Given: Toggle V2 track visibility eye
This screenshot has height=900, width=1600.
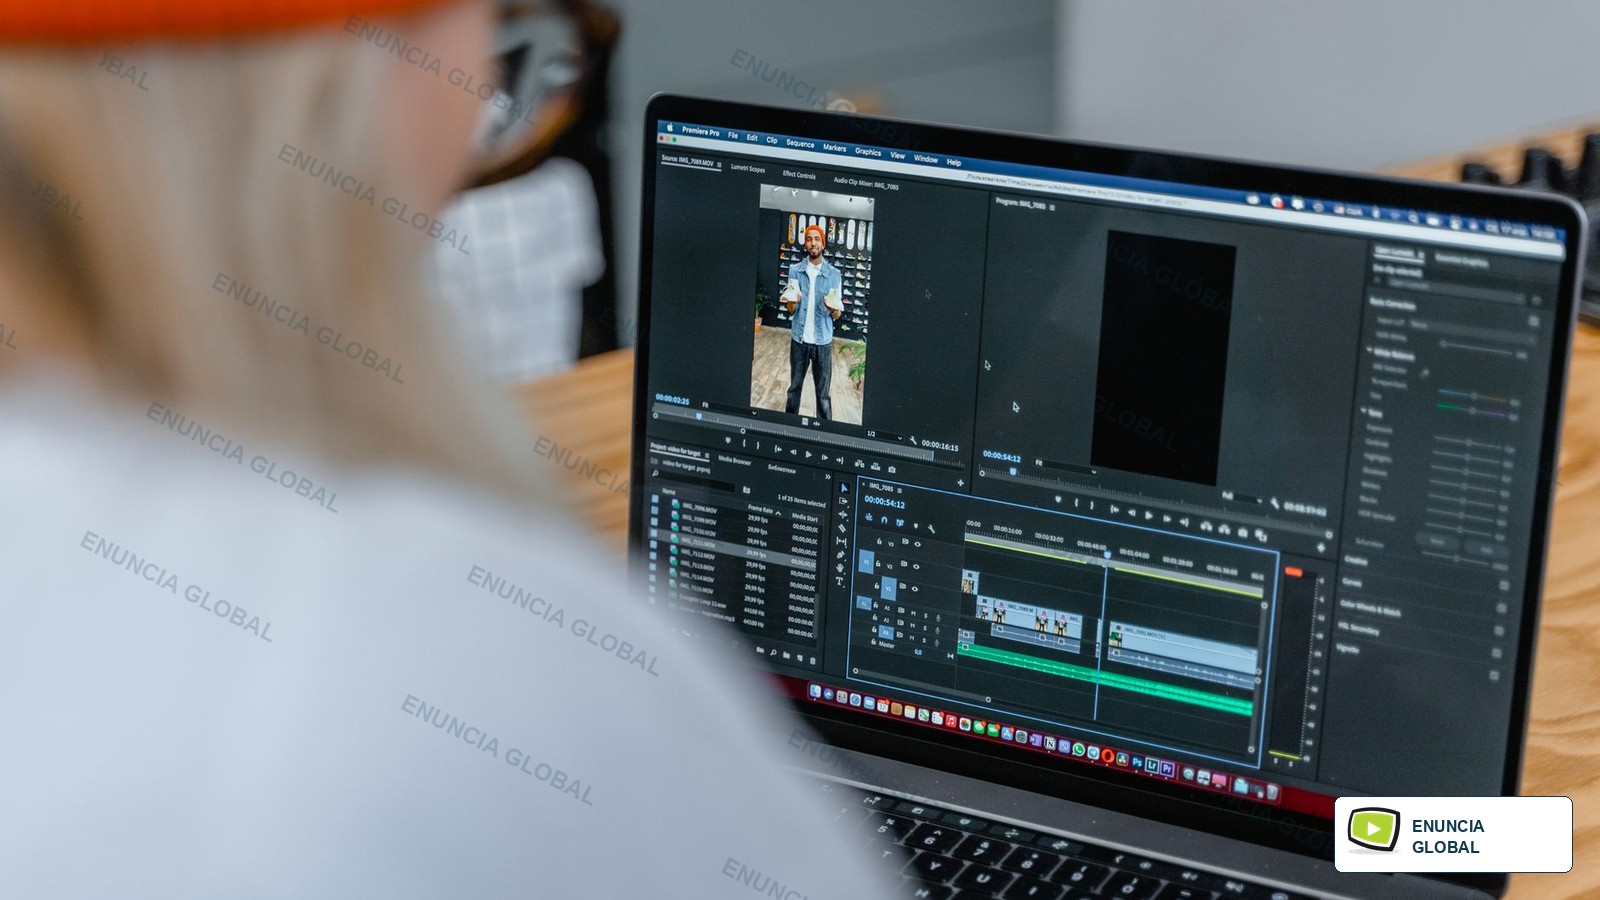Looking at the screenshot, I should coord(916,567).
